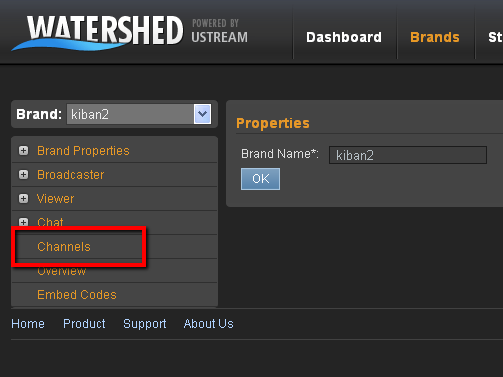Open Embed Codes in the sidebar
Screen dimensions: 503x377
coord(77,295)
